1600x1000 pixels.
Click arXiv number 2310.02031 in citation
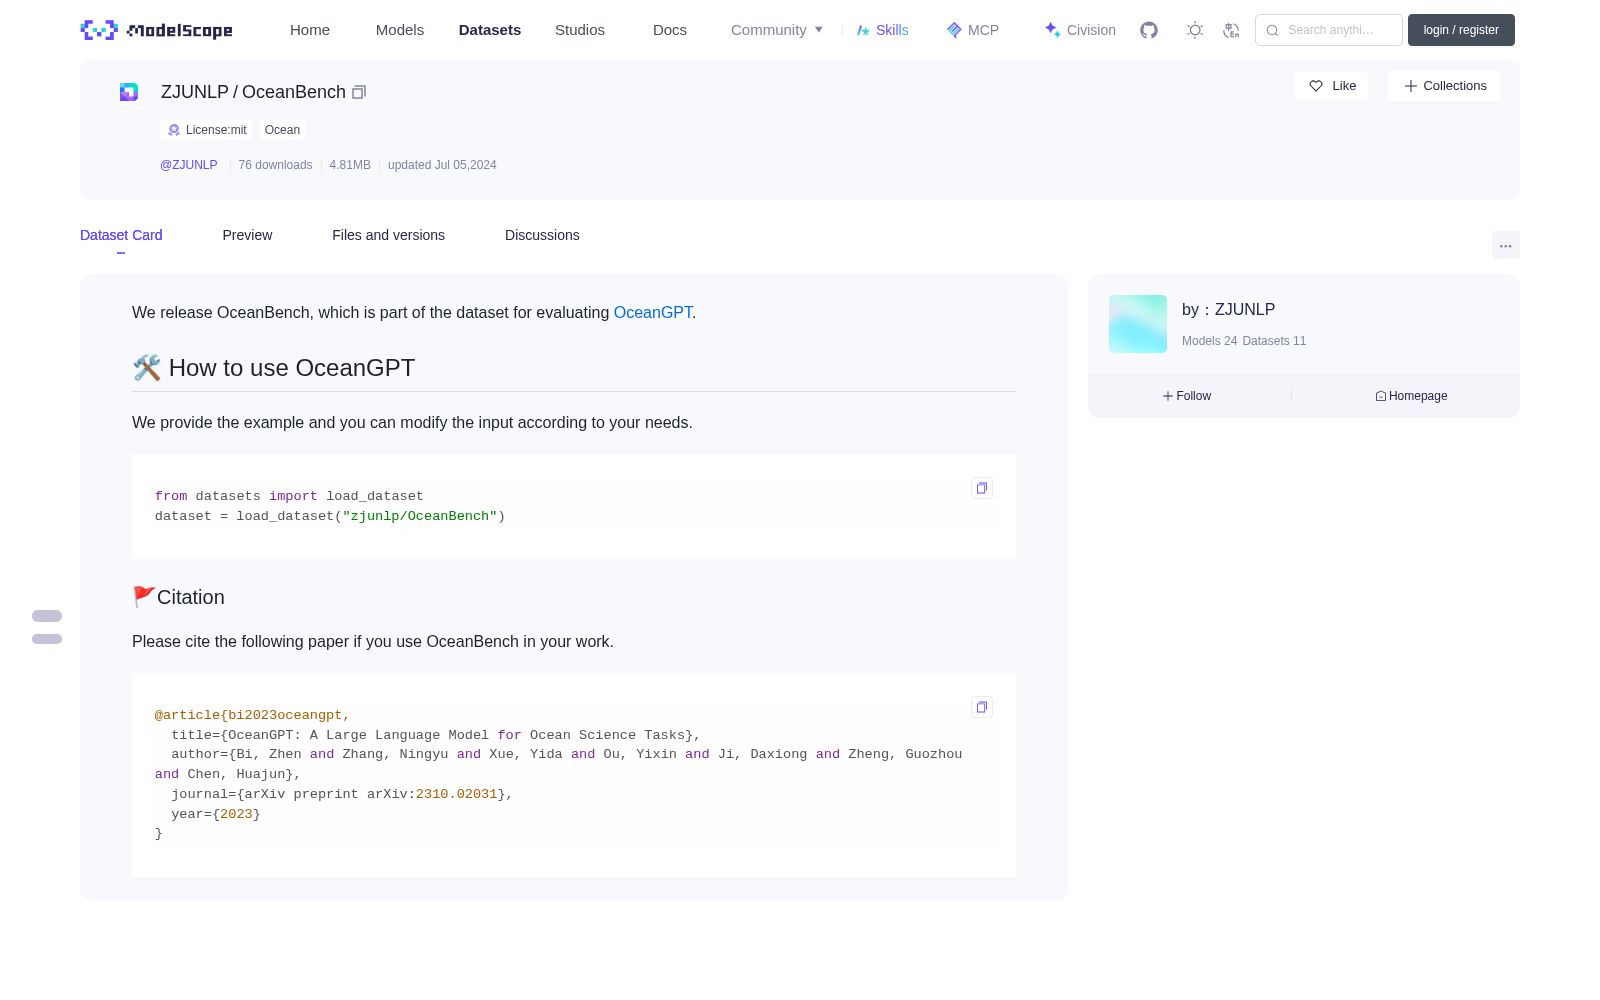pos(457,794)
